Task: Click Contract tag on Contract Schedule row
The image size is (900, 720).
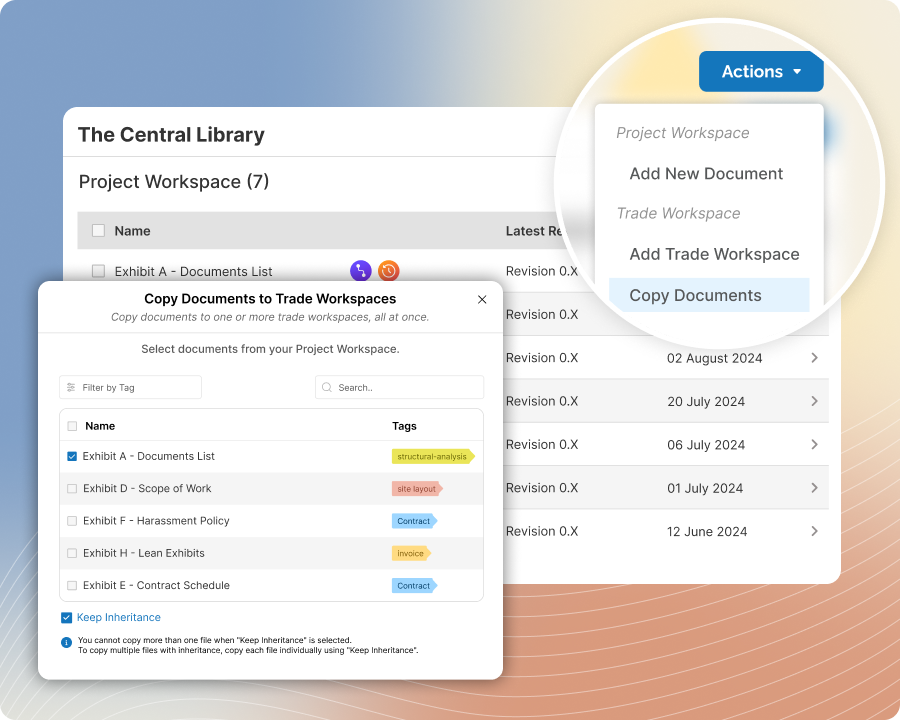Action: 414,586
